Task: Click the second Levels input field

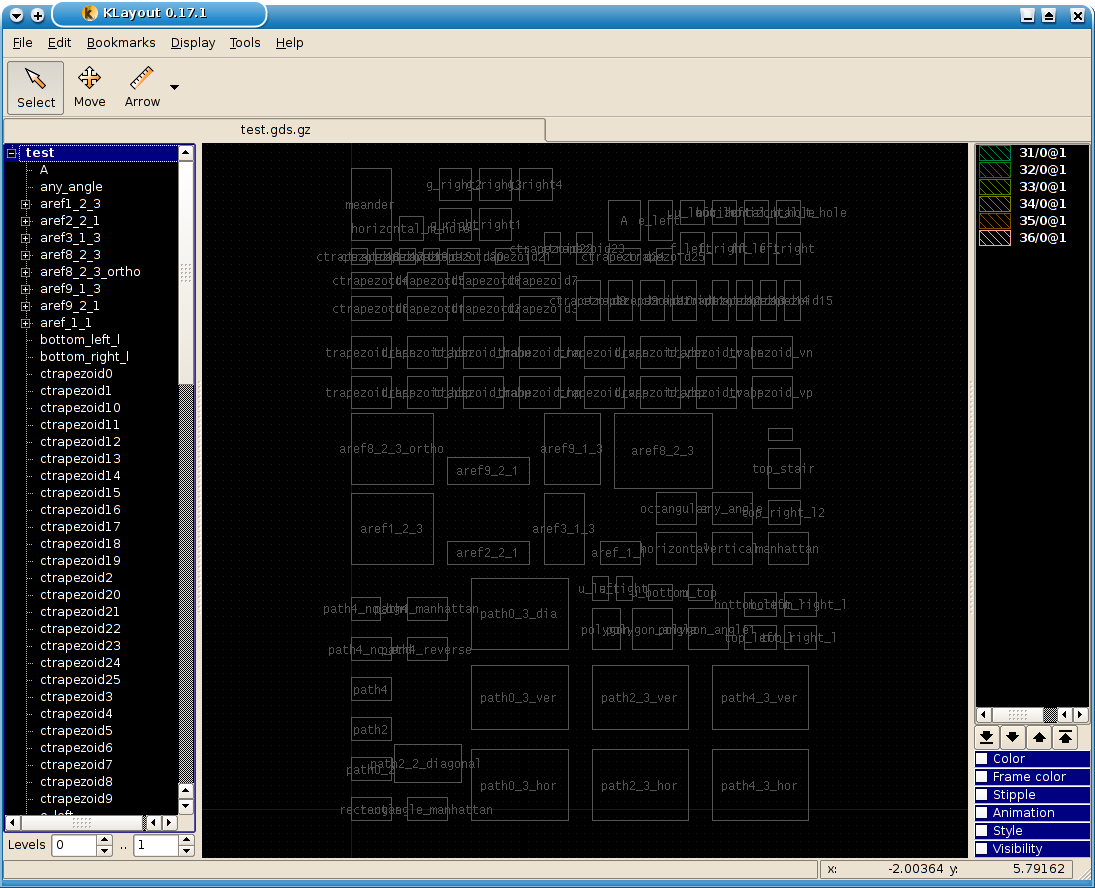Action: coord(154,845)
